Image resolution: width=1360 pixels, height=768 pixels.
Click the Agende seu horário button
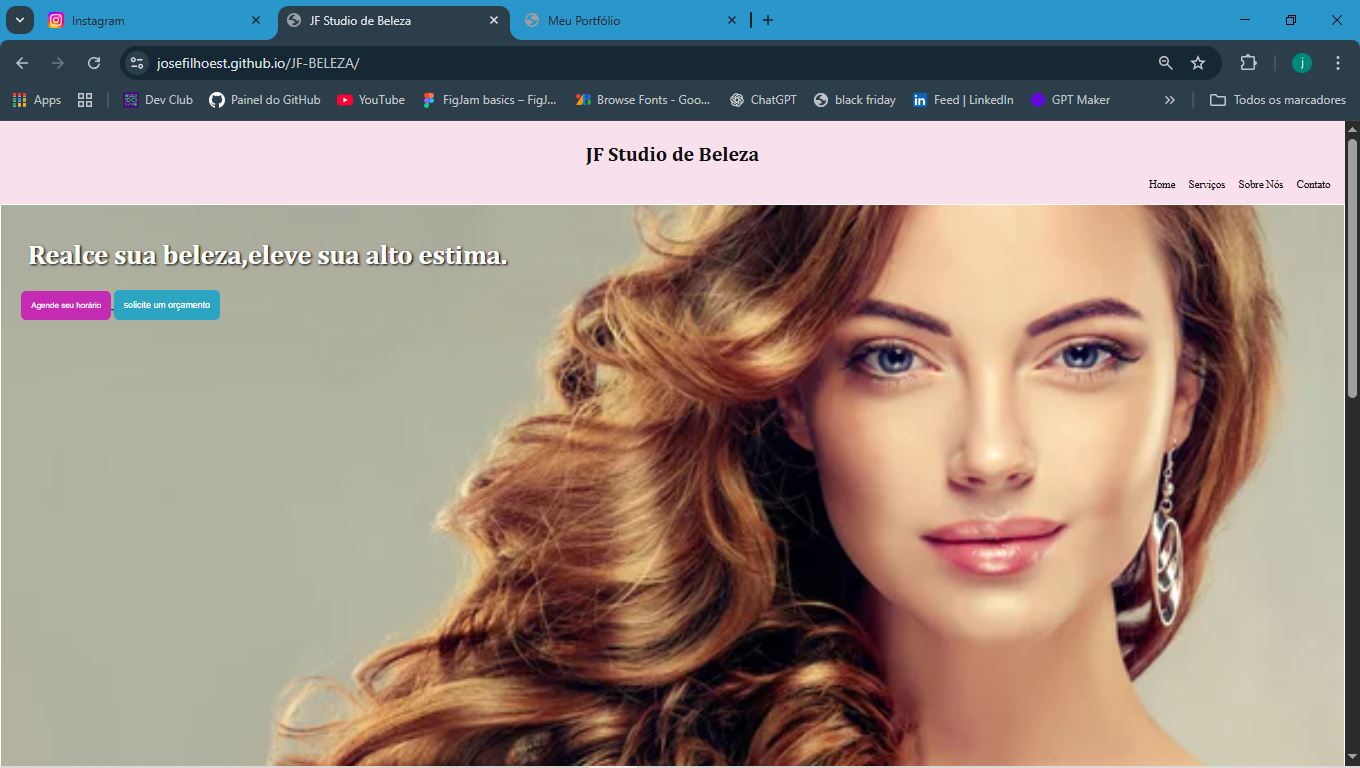click(66, 305)
